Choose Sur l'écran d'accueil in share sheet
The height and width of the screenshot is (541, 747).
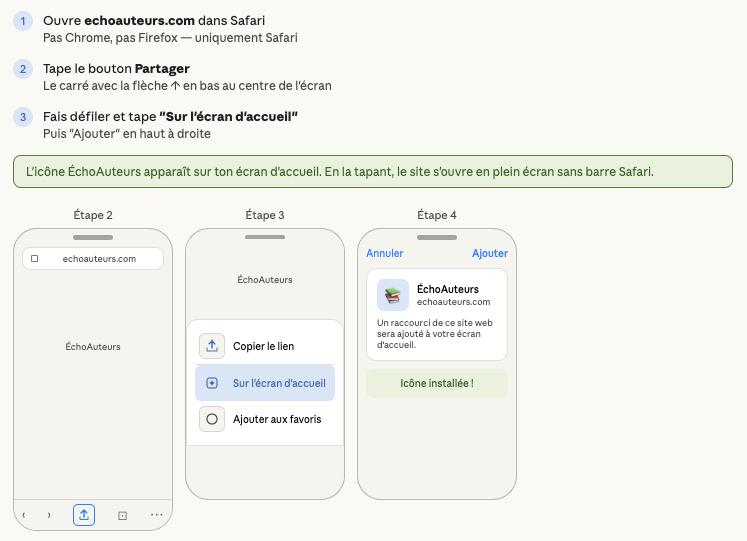265,383
